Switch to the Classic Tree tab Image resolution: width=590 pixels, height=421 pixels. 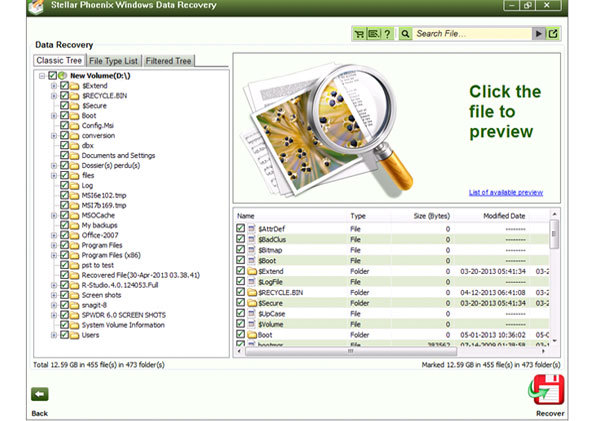[59, 61]
